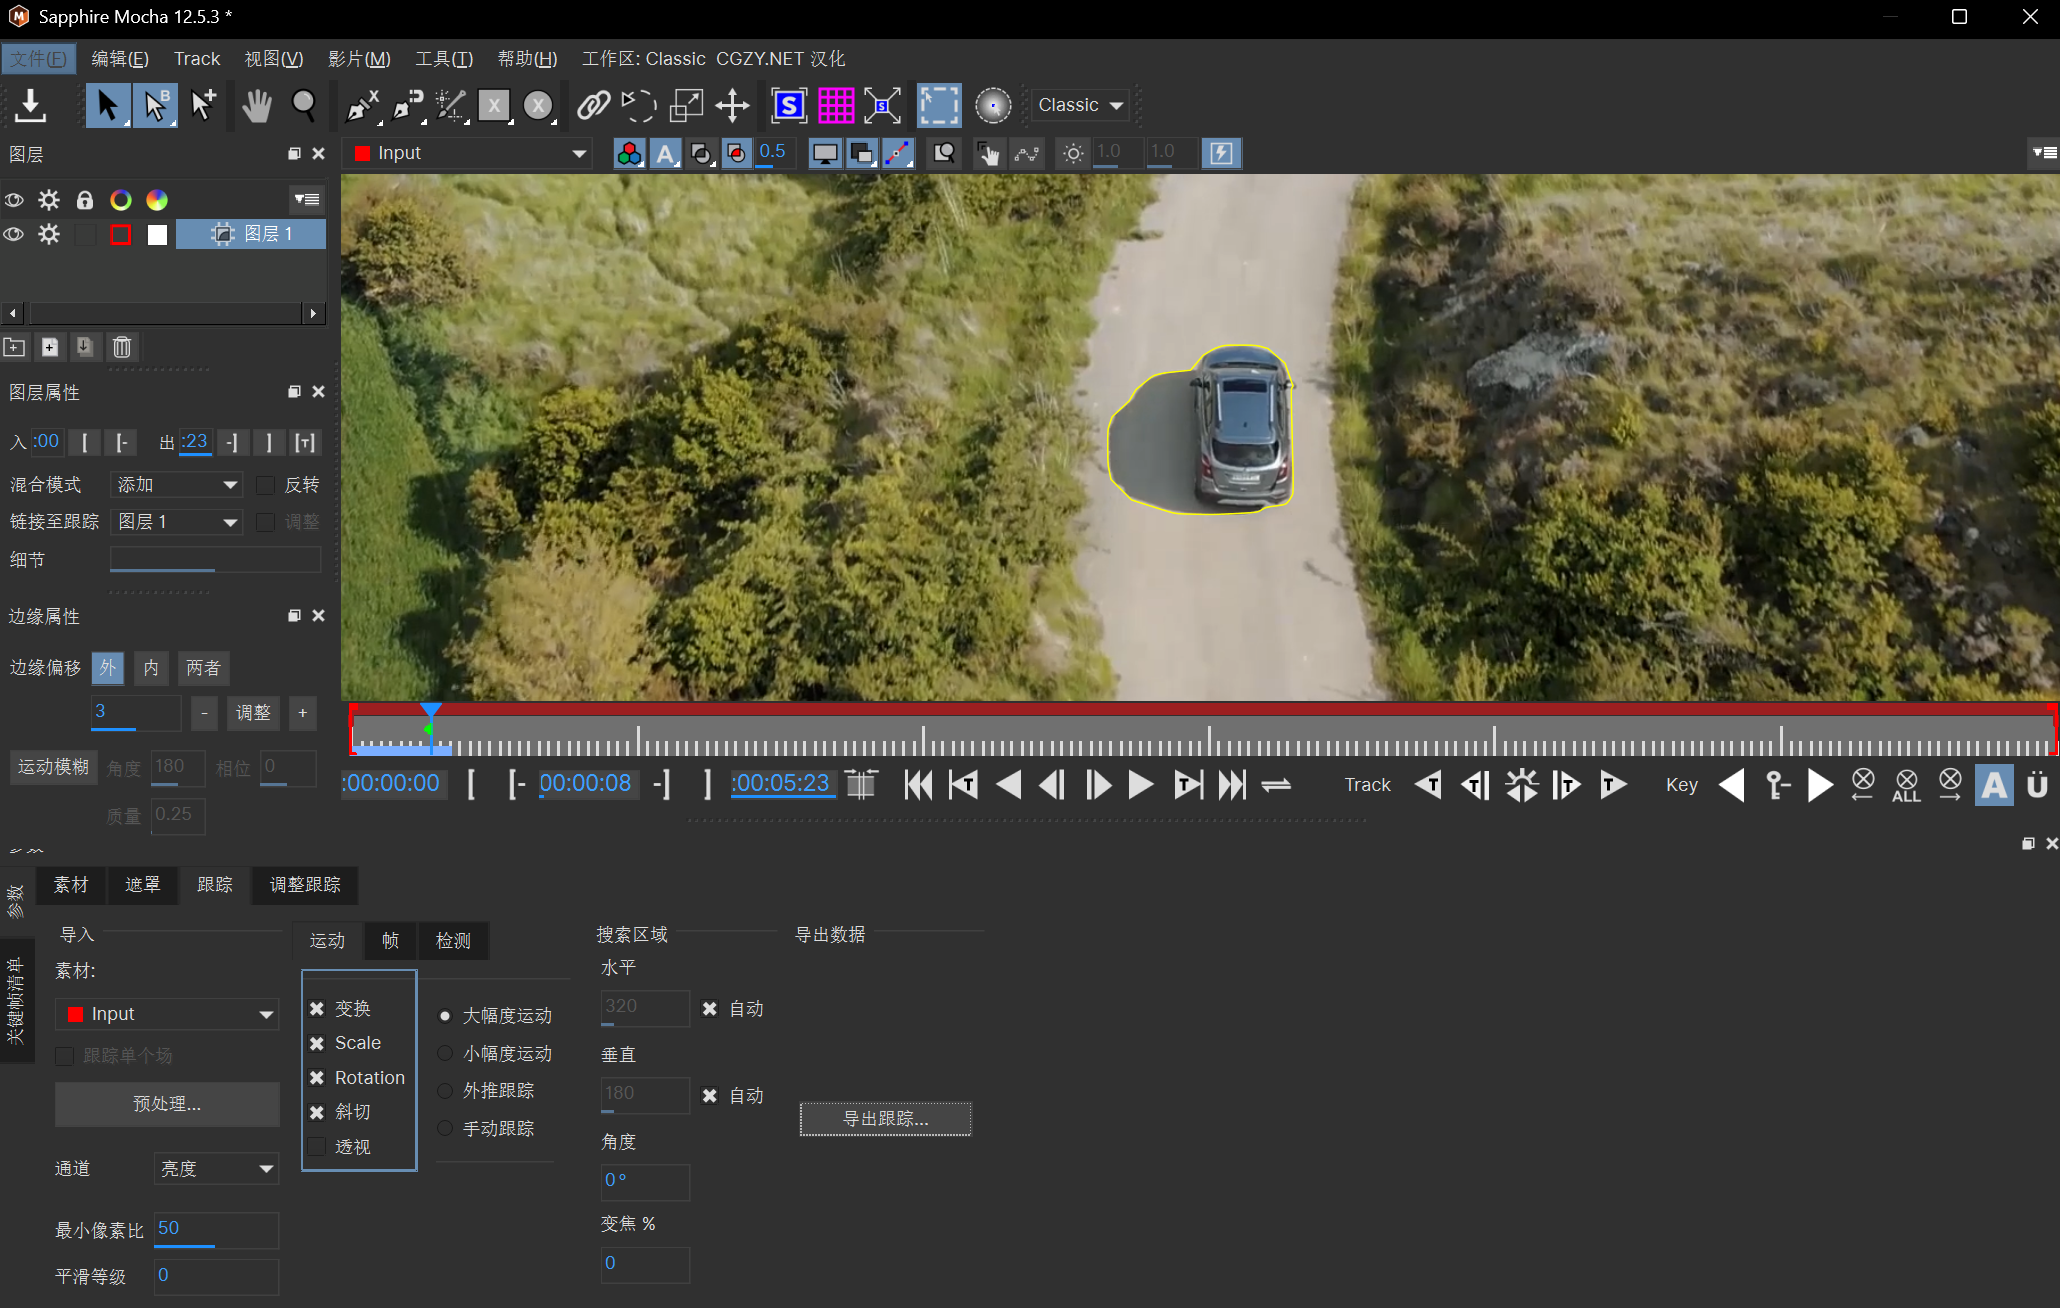Image resolution: width=2060 pixels, height=1308 pixels.
Task: Expand the 混合模式 添加 dropdown
Action: click(x=177, y=485)
